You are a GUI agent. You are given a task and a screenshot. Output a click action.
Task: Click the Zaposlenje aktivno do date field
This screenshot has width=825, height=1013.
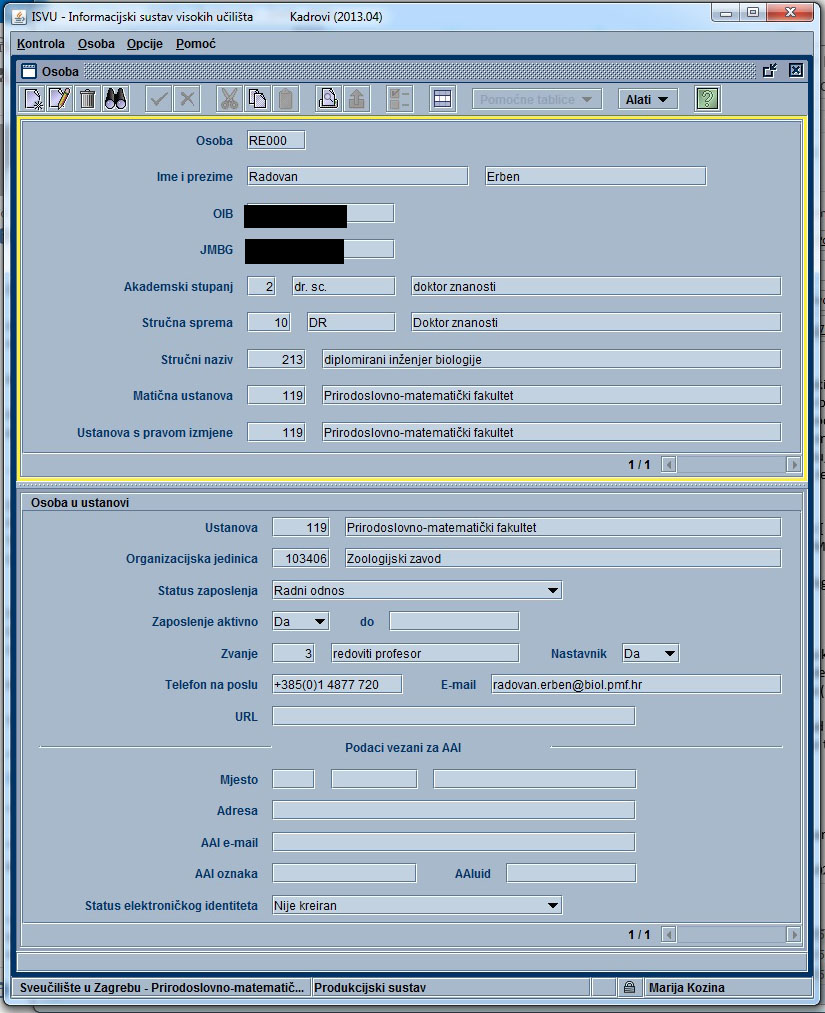(x=454, y=621)
